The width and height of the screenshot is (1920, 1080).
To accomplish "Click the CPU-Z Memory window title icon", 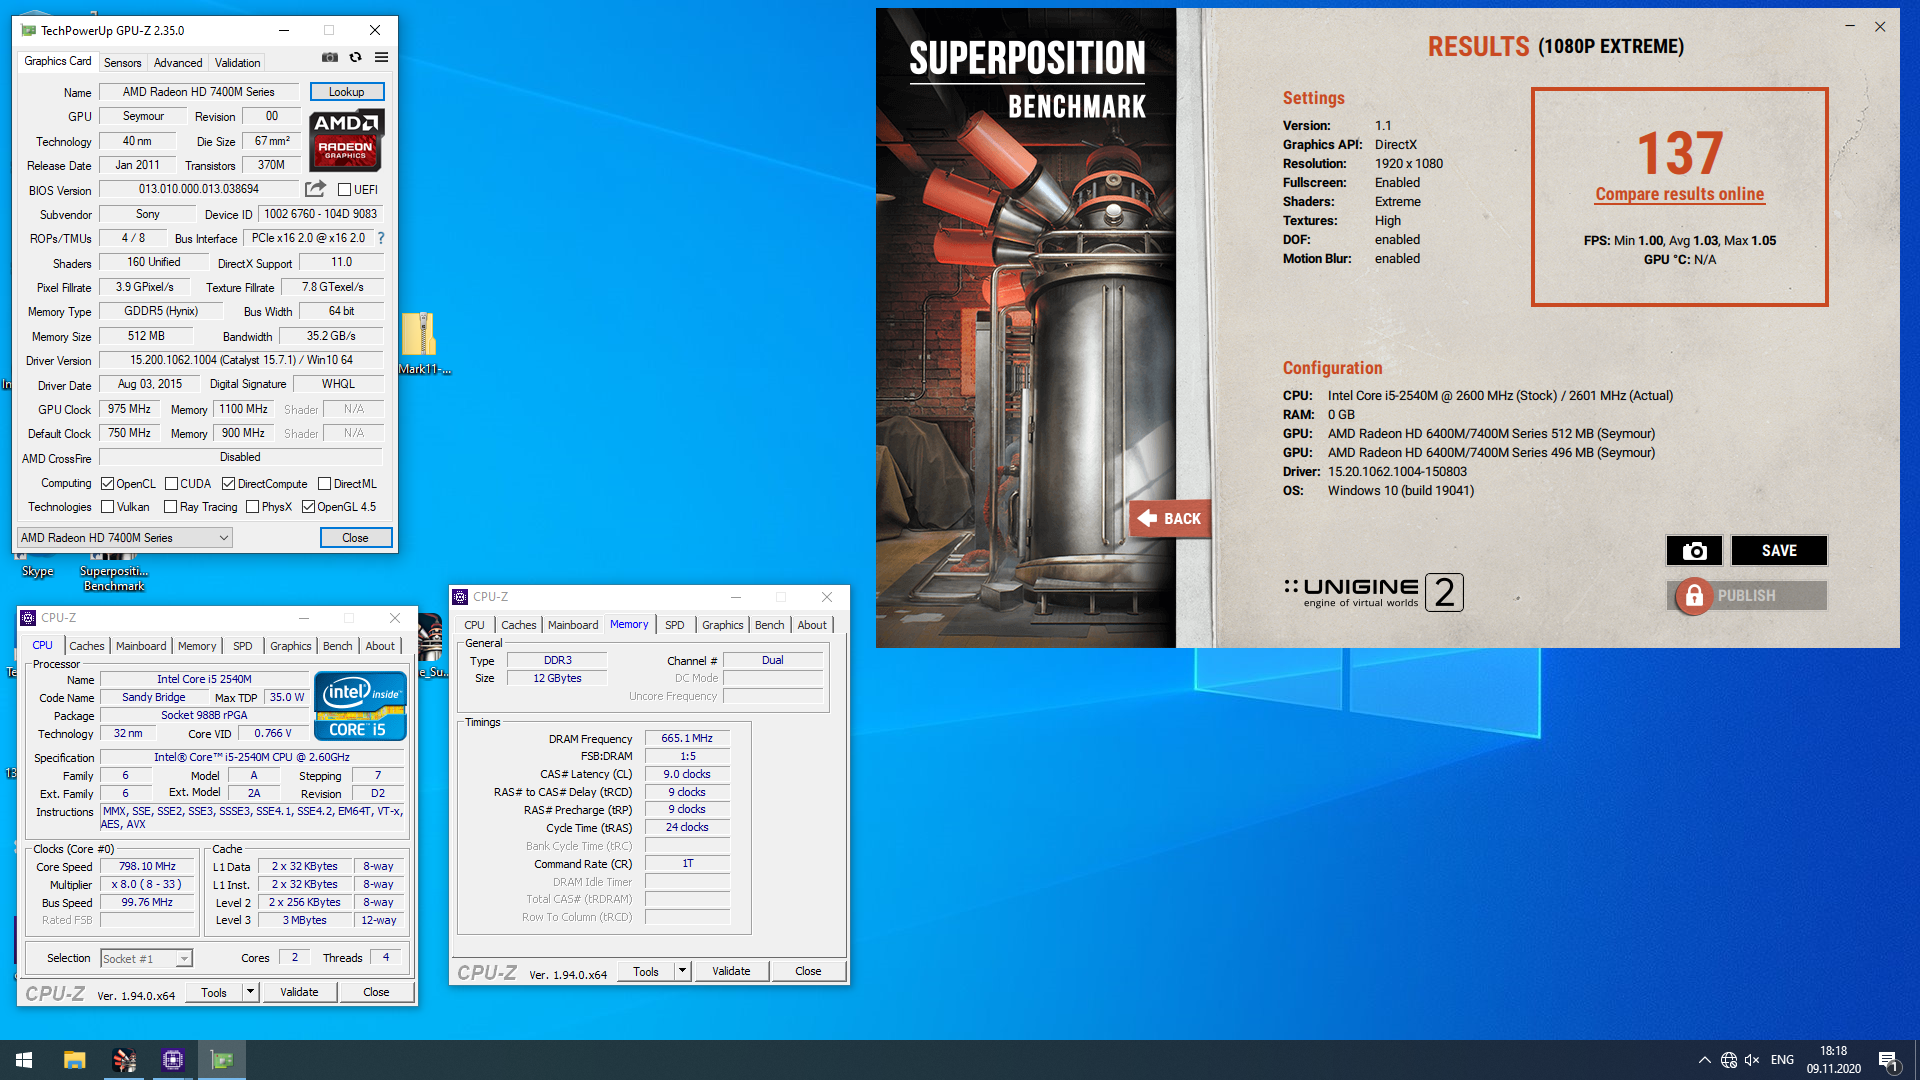I will 460,597.
